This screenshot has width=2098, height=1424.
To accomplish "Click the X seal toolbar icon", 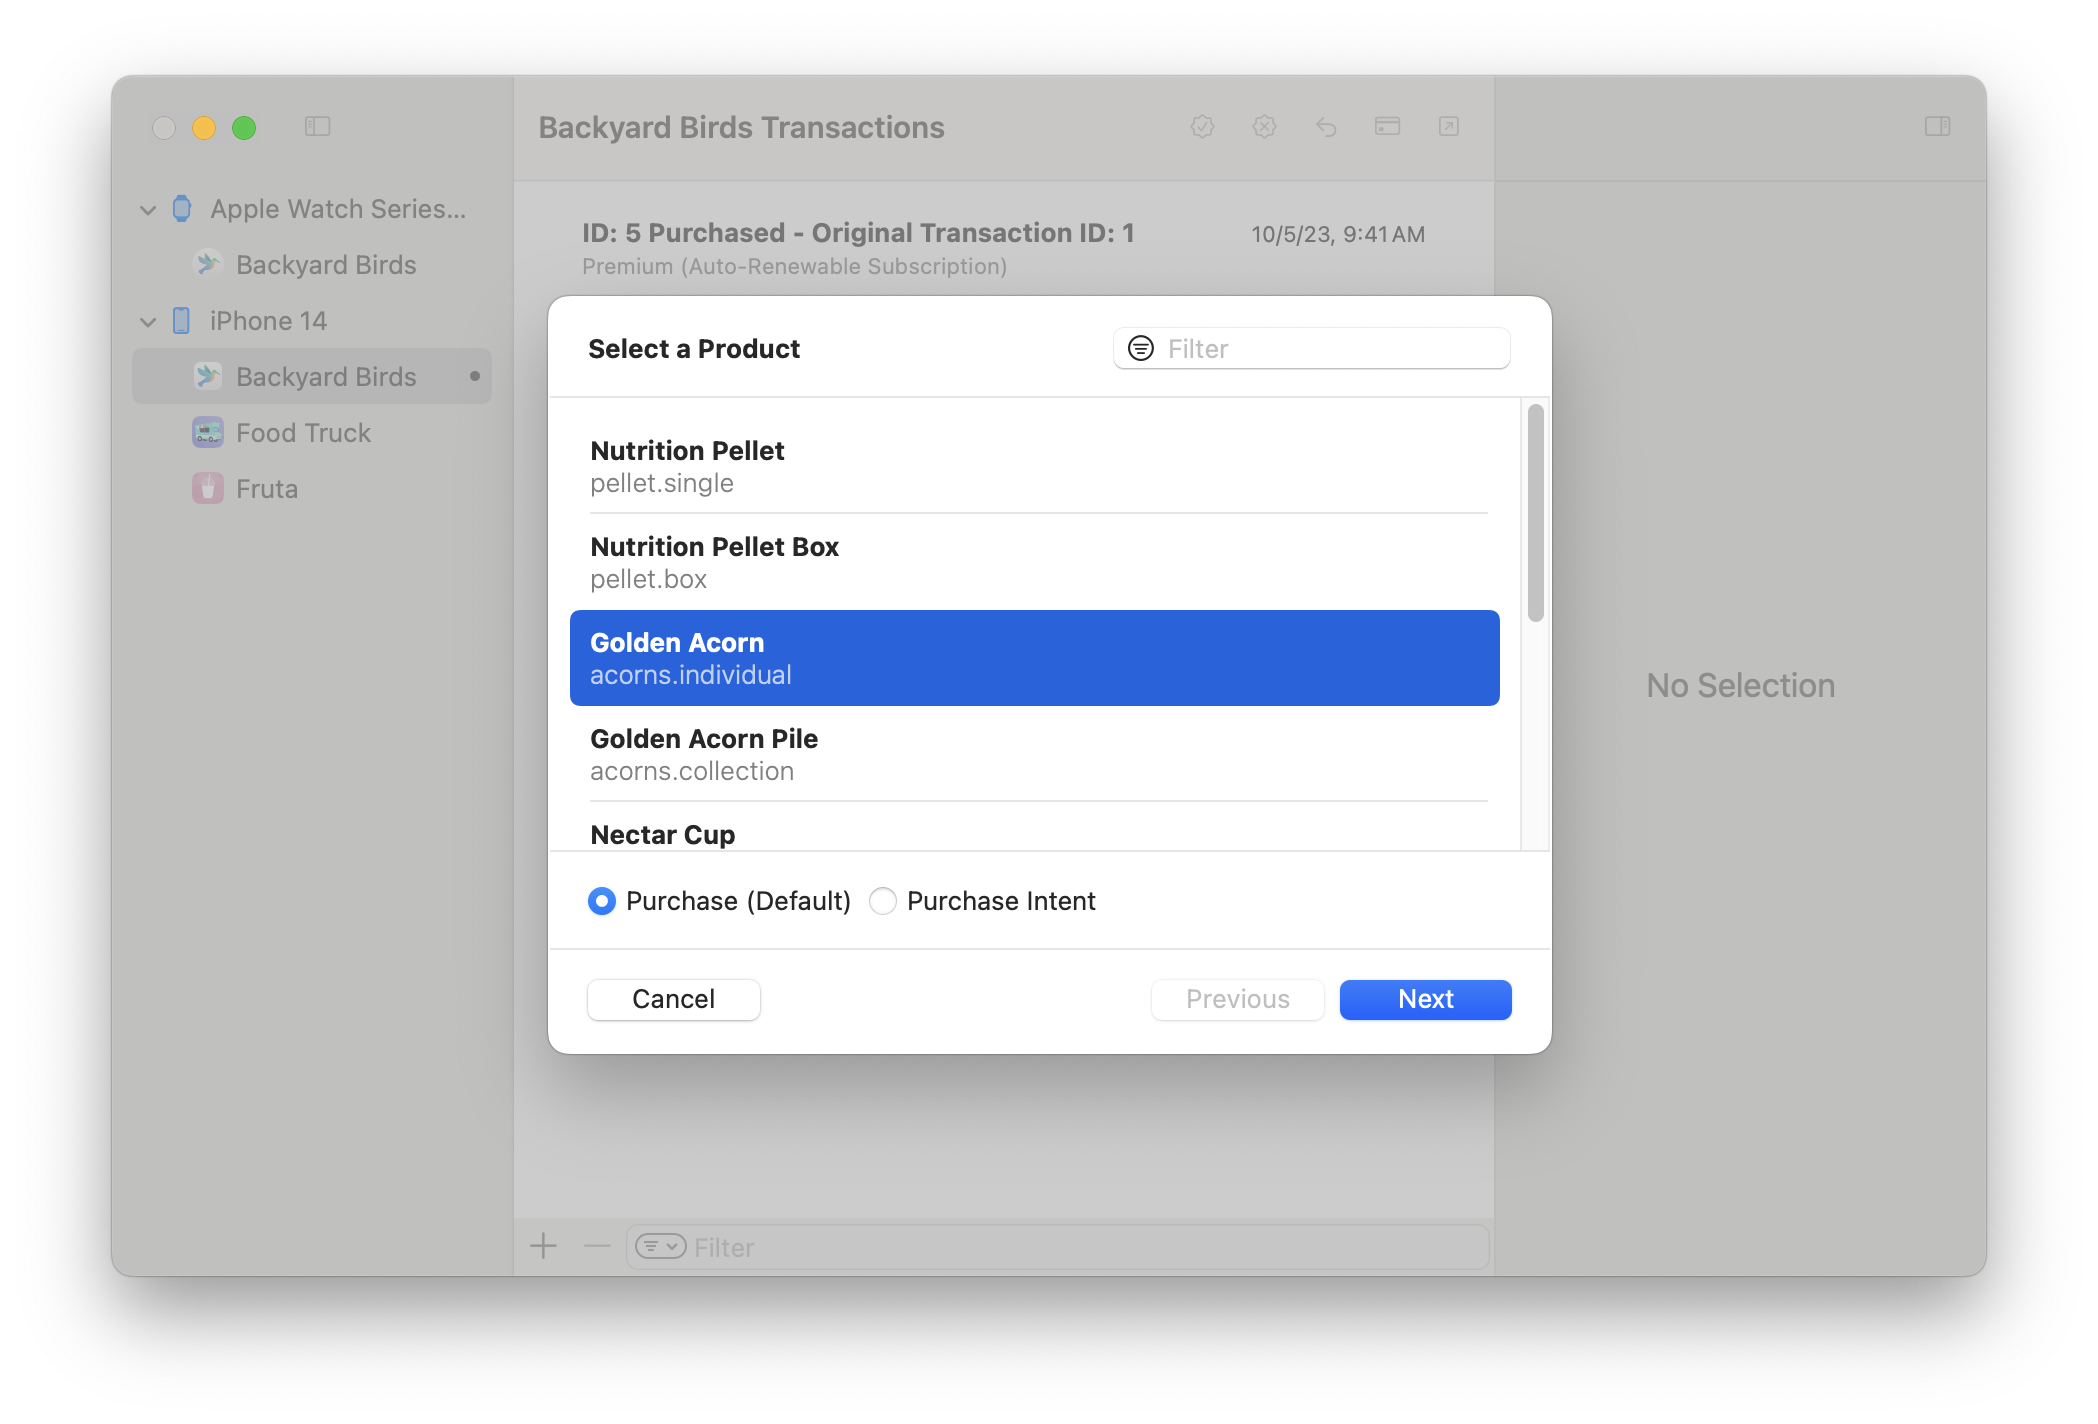I will [x=1264, y=127].
